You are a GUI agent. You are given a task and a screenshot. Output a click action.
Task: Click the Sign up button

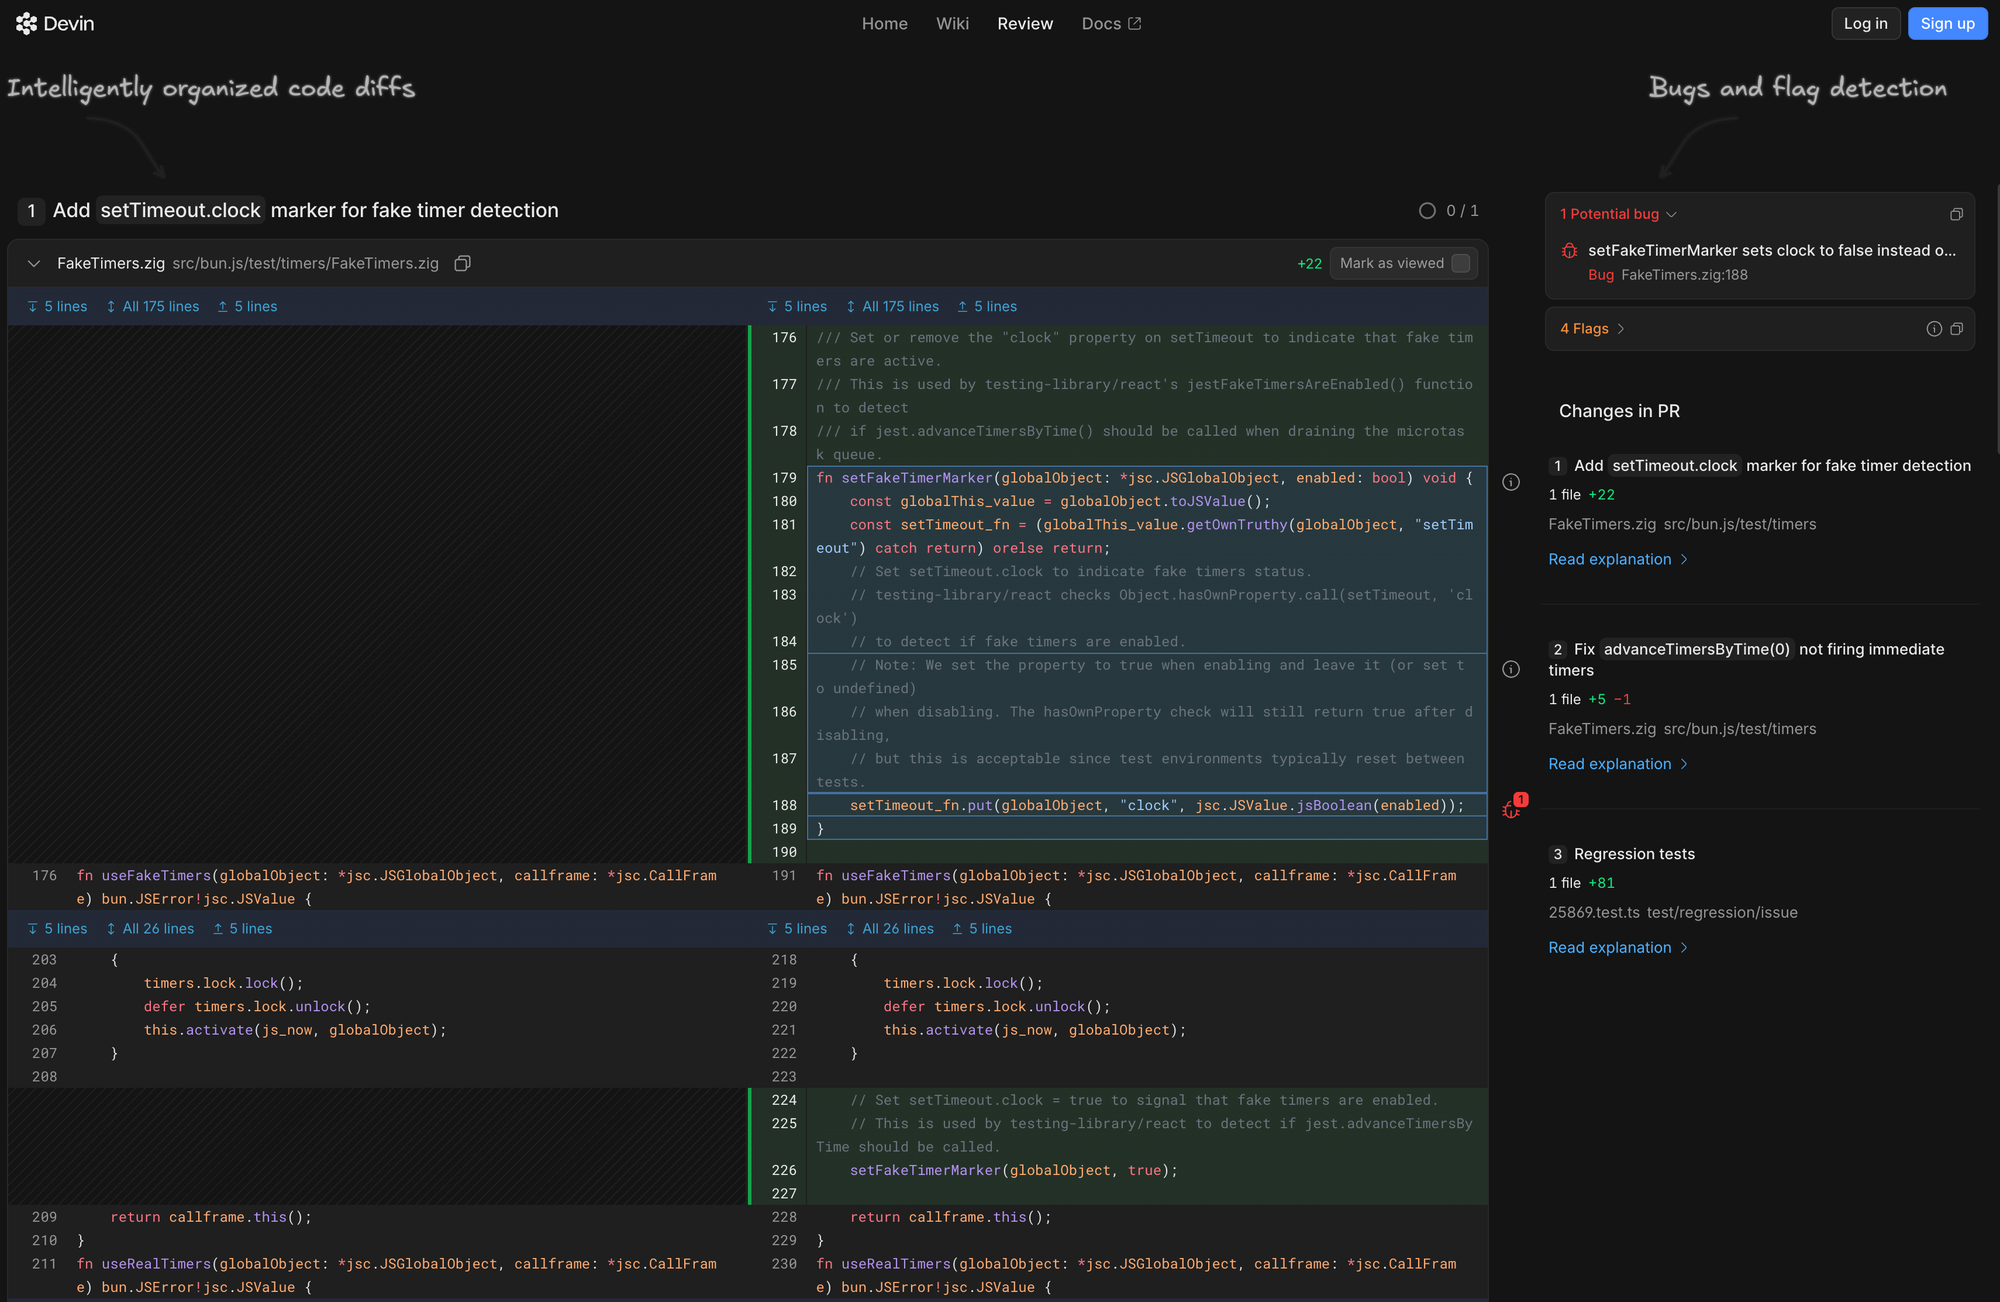[x=1946, y=23]
